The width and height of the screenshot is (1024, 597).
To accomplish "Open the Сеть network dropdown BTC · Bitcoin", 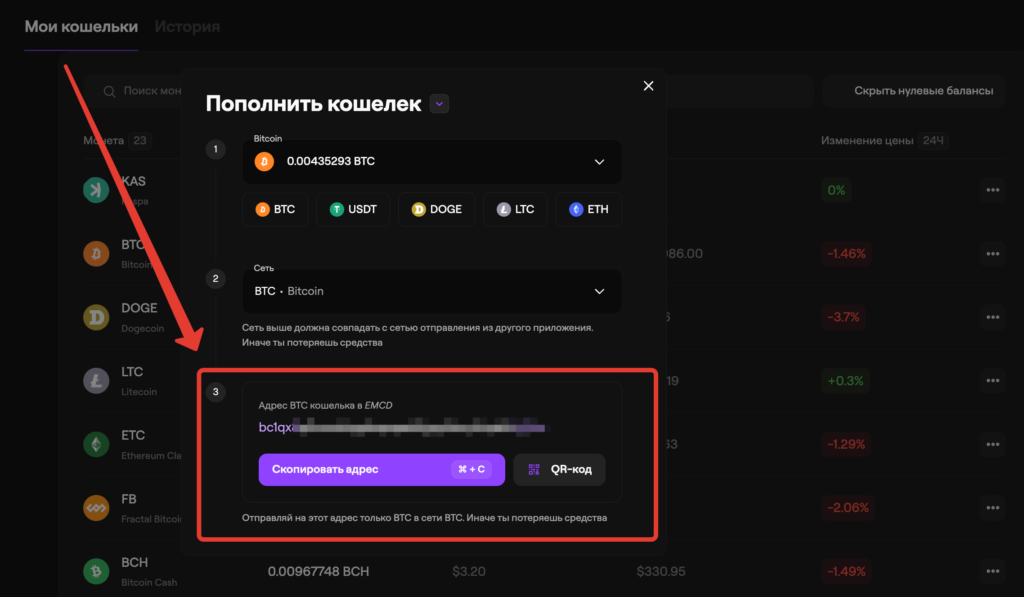I will click(x=431, y=290).
